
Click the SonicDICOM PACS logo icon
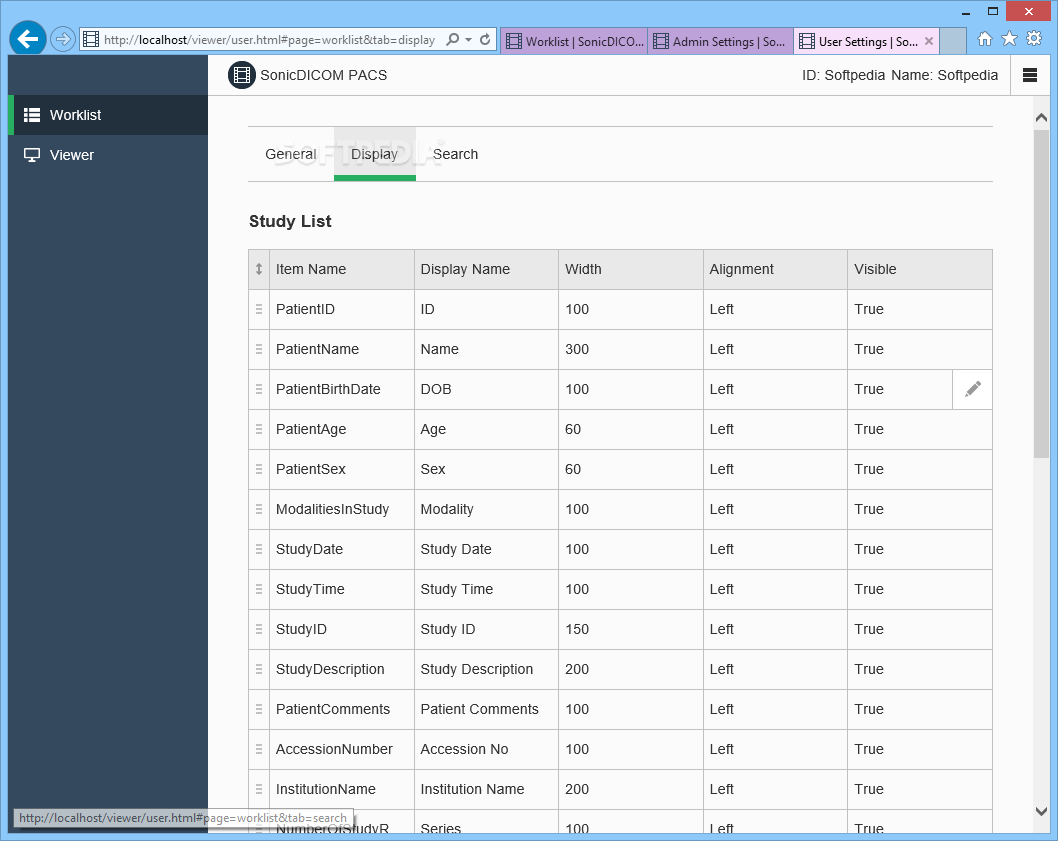coord(242,75)
